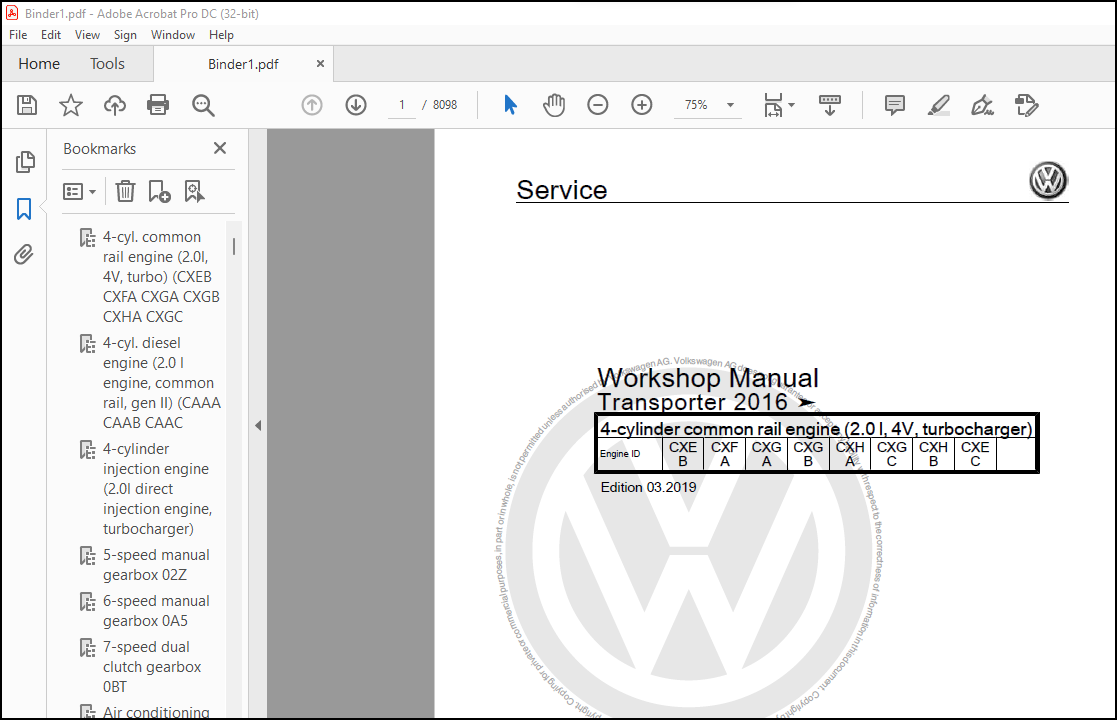Open Bookmarks options menu dropdown
This screenshot has height=720, width=1117.
point(80,192)
